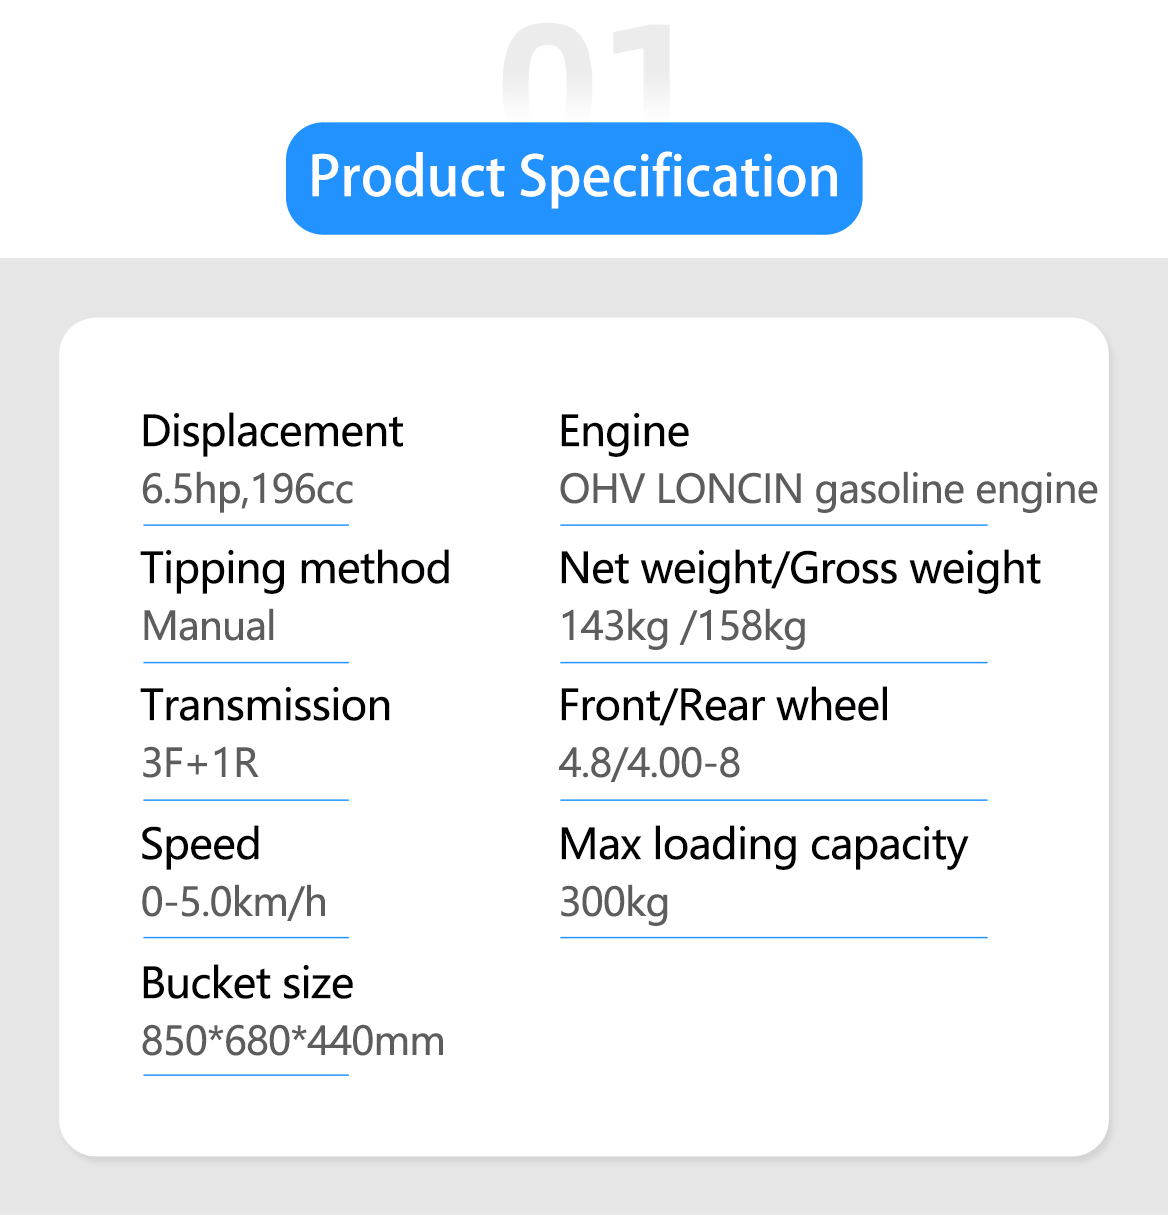
Task: Click the 6.5hp,196cc value text
Action: click(247, 489)
